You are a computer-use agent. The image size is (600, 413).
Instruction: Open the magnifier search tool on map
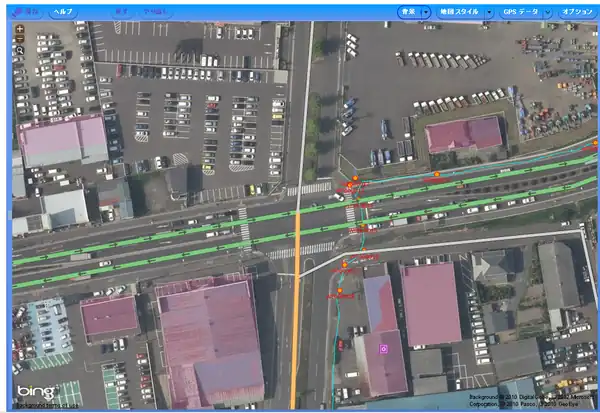(x=20, y=49)
